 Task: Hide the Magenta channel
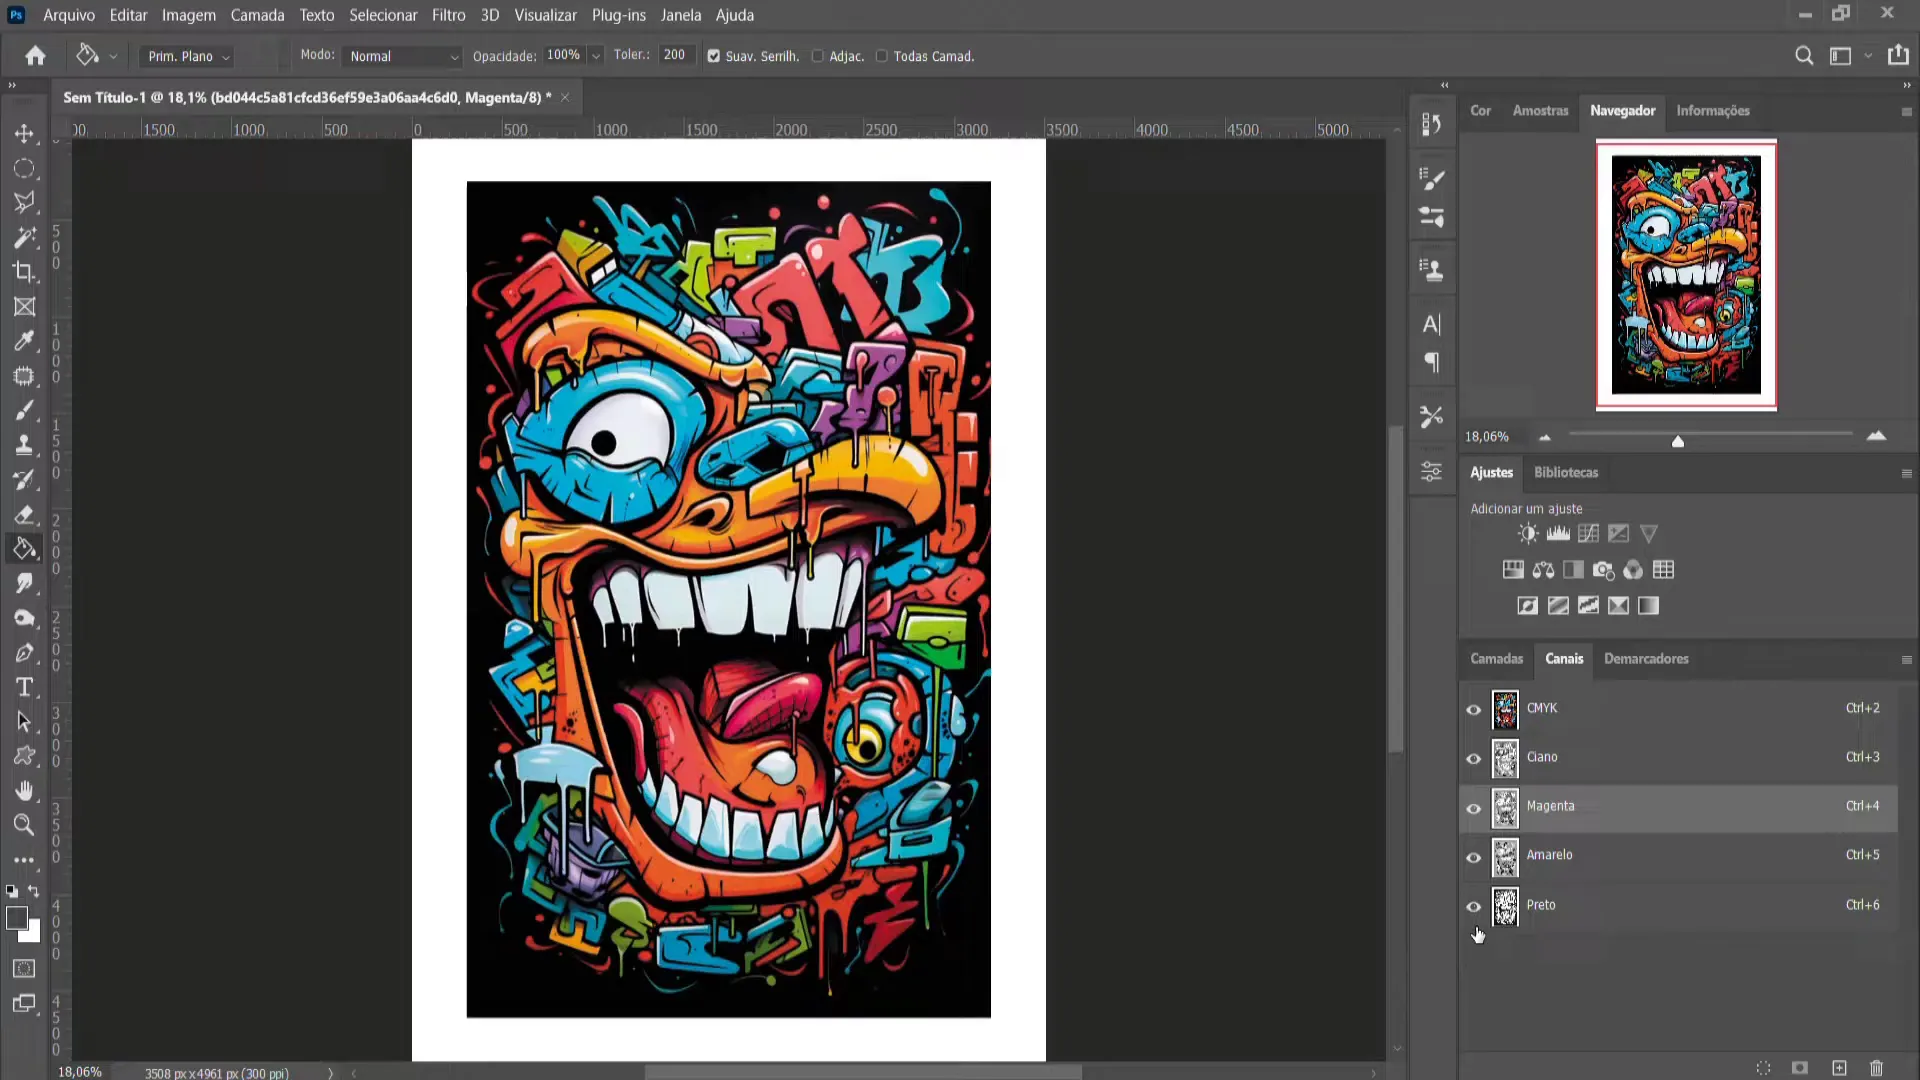coord(1473,808)
